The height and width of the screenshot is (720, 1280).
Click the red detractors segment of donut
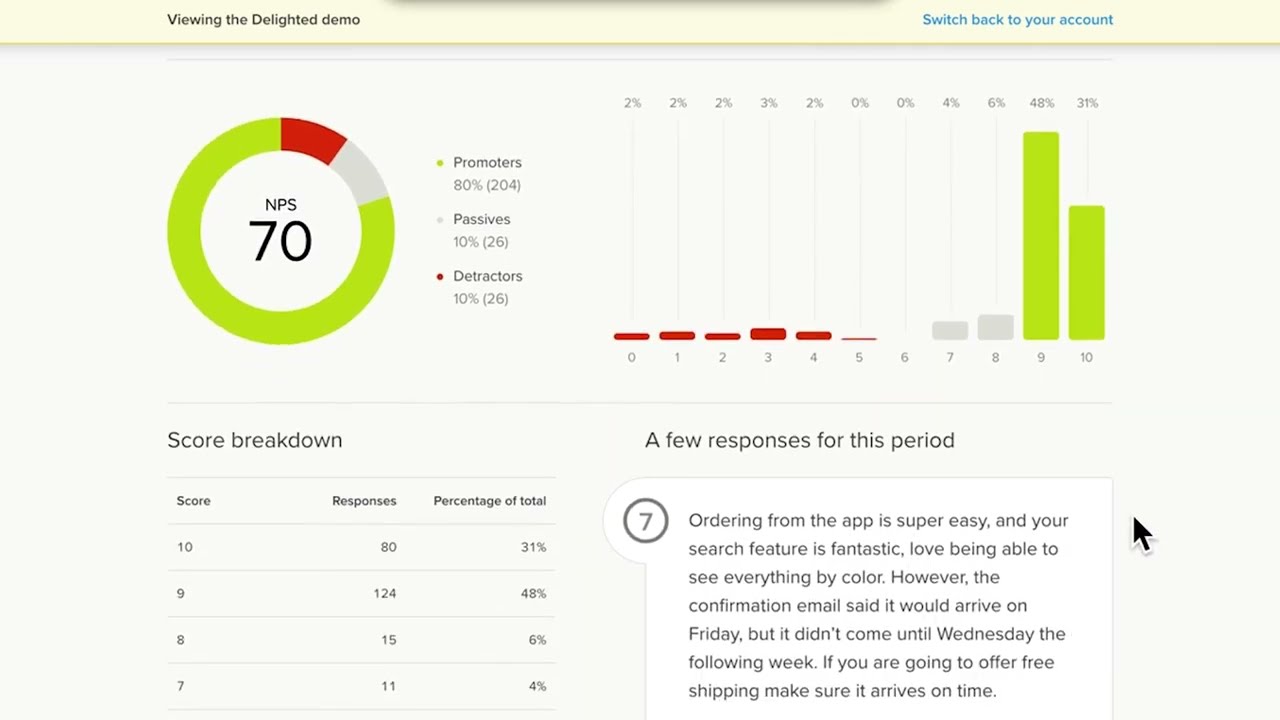pyautogui.click(x=311, y=138)
